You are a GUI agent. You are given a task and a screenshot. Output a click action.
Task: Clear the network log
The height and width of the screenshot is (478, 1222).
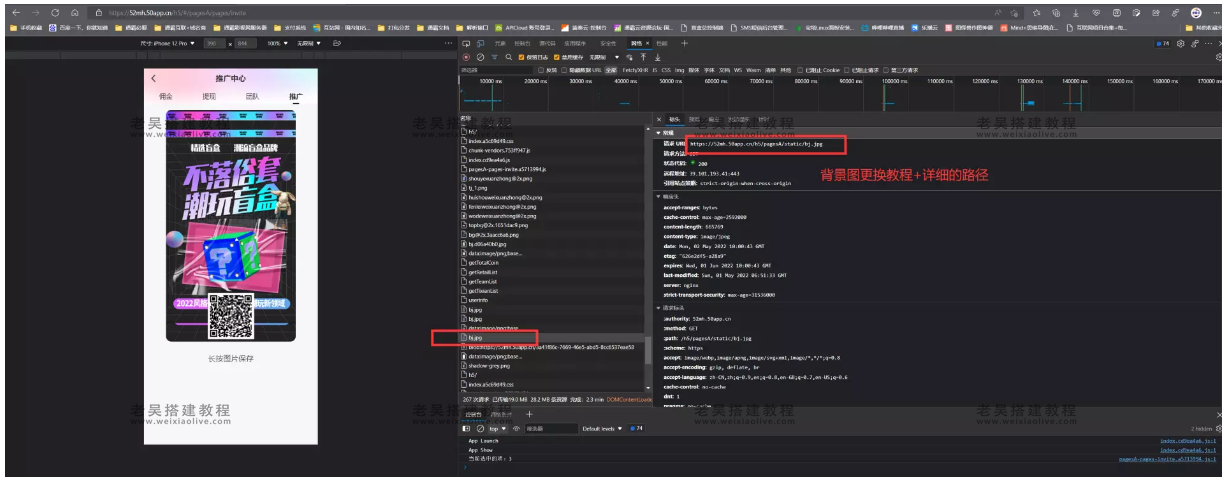[x=480, y=57]
